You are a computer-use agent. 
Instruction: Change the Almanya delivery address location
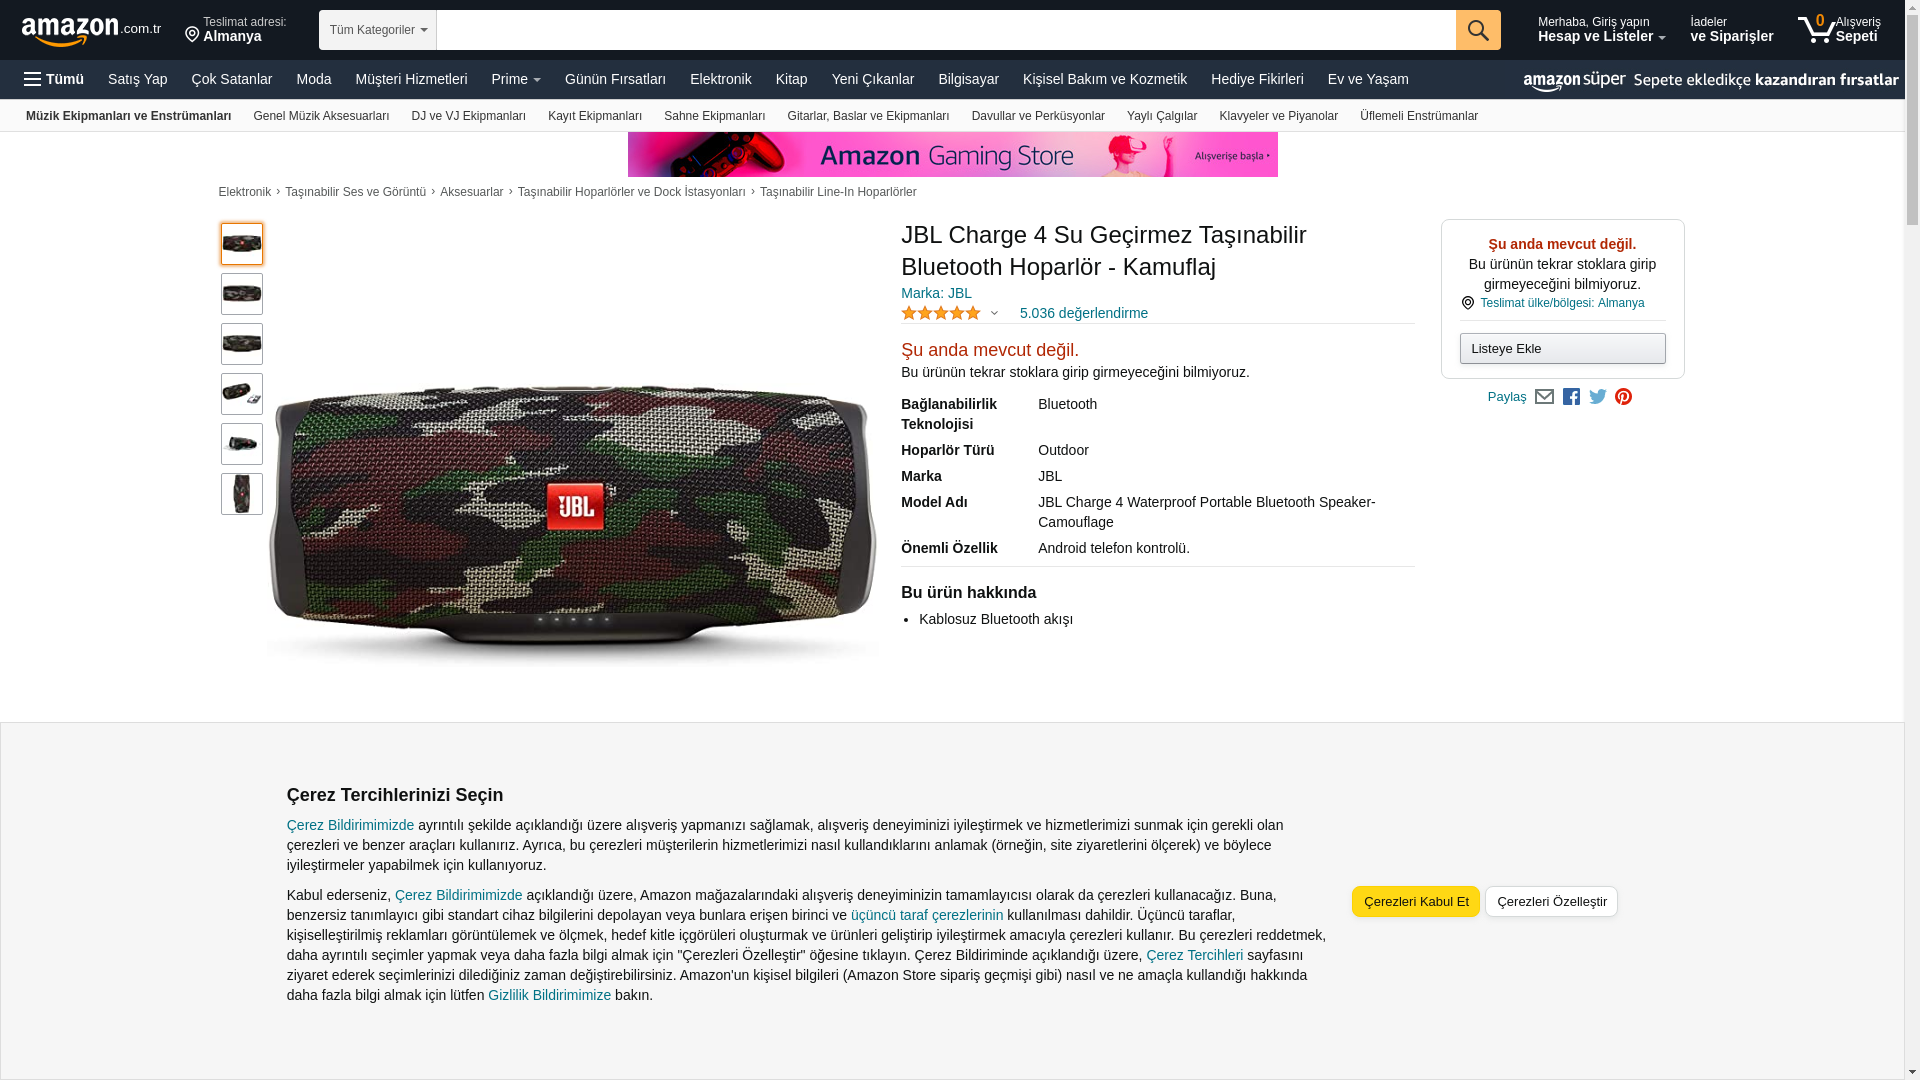[x=236, y=29]
